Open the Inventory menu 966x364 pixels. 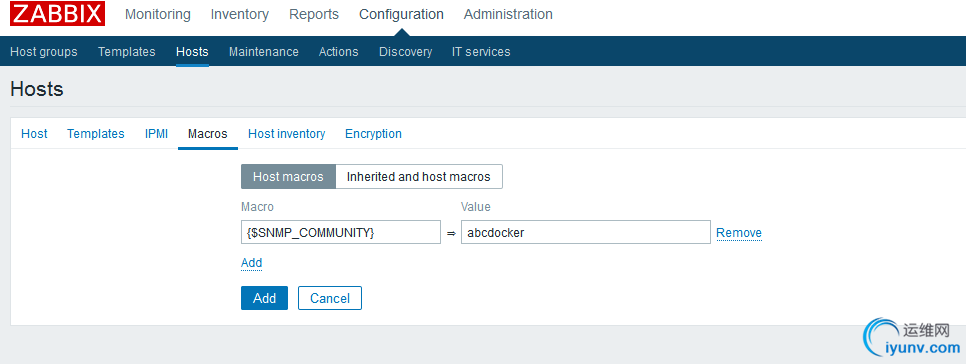coord(240,14)
